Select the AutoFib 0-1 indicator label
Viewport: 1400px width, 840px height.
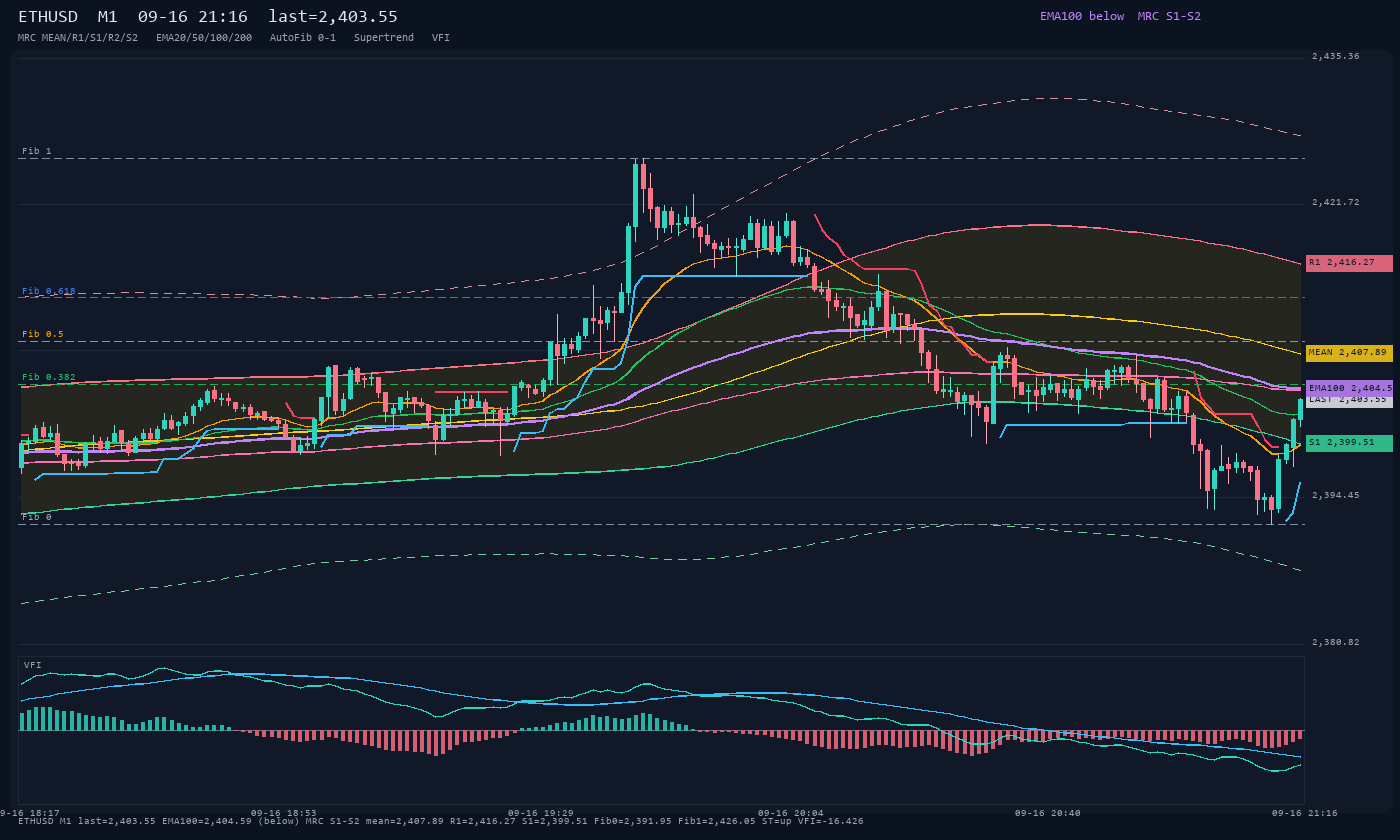pyautogui.click(x=303, y=37)
